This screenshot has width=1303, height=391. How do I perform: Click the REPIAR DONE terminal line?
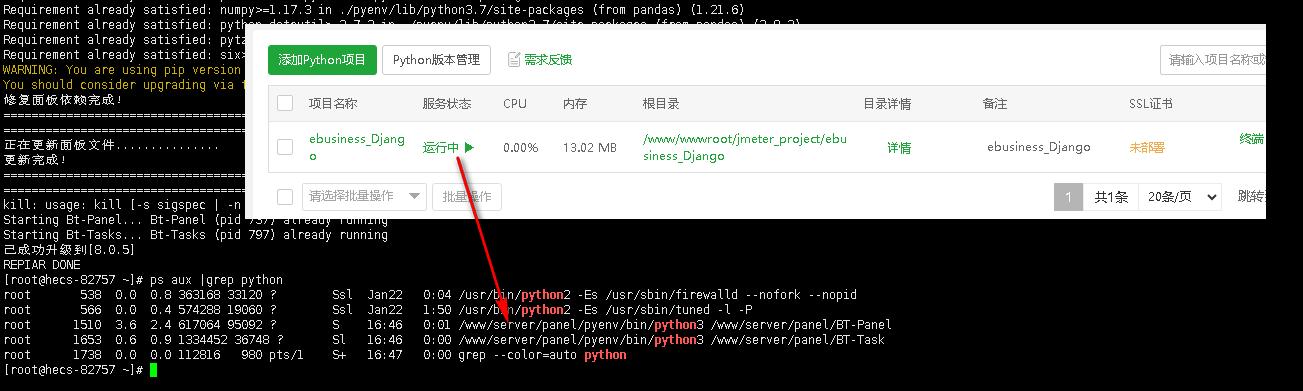coord(41,265)
